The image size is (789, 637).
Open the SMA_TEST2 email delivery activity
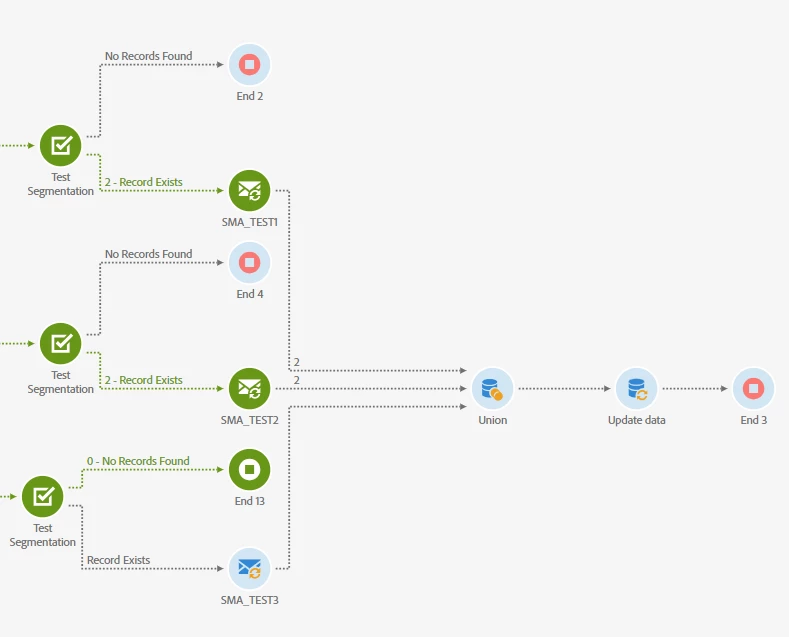coord(250,388)
